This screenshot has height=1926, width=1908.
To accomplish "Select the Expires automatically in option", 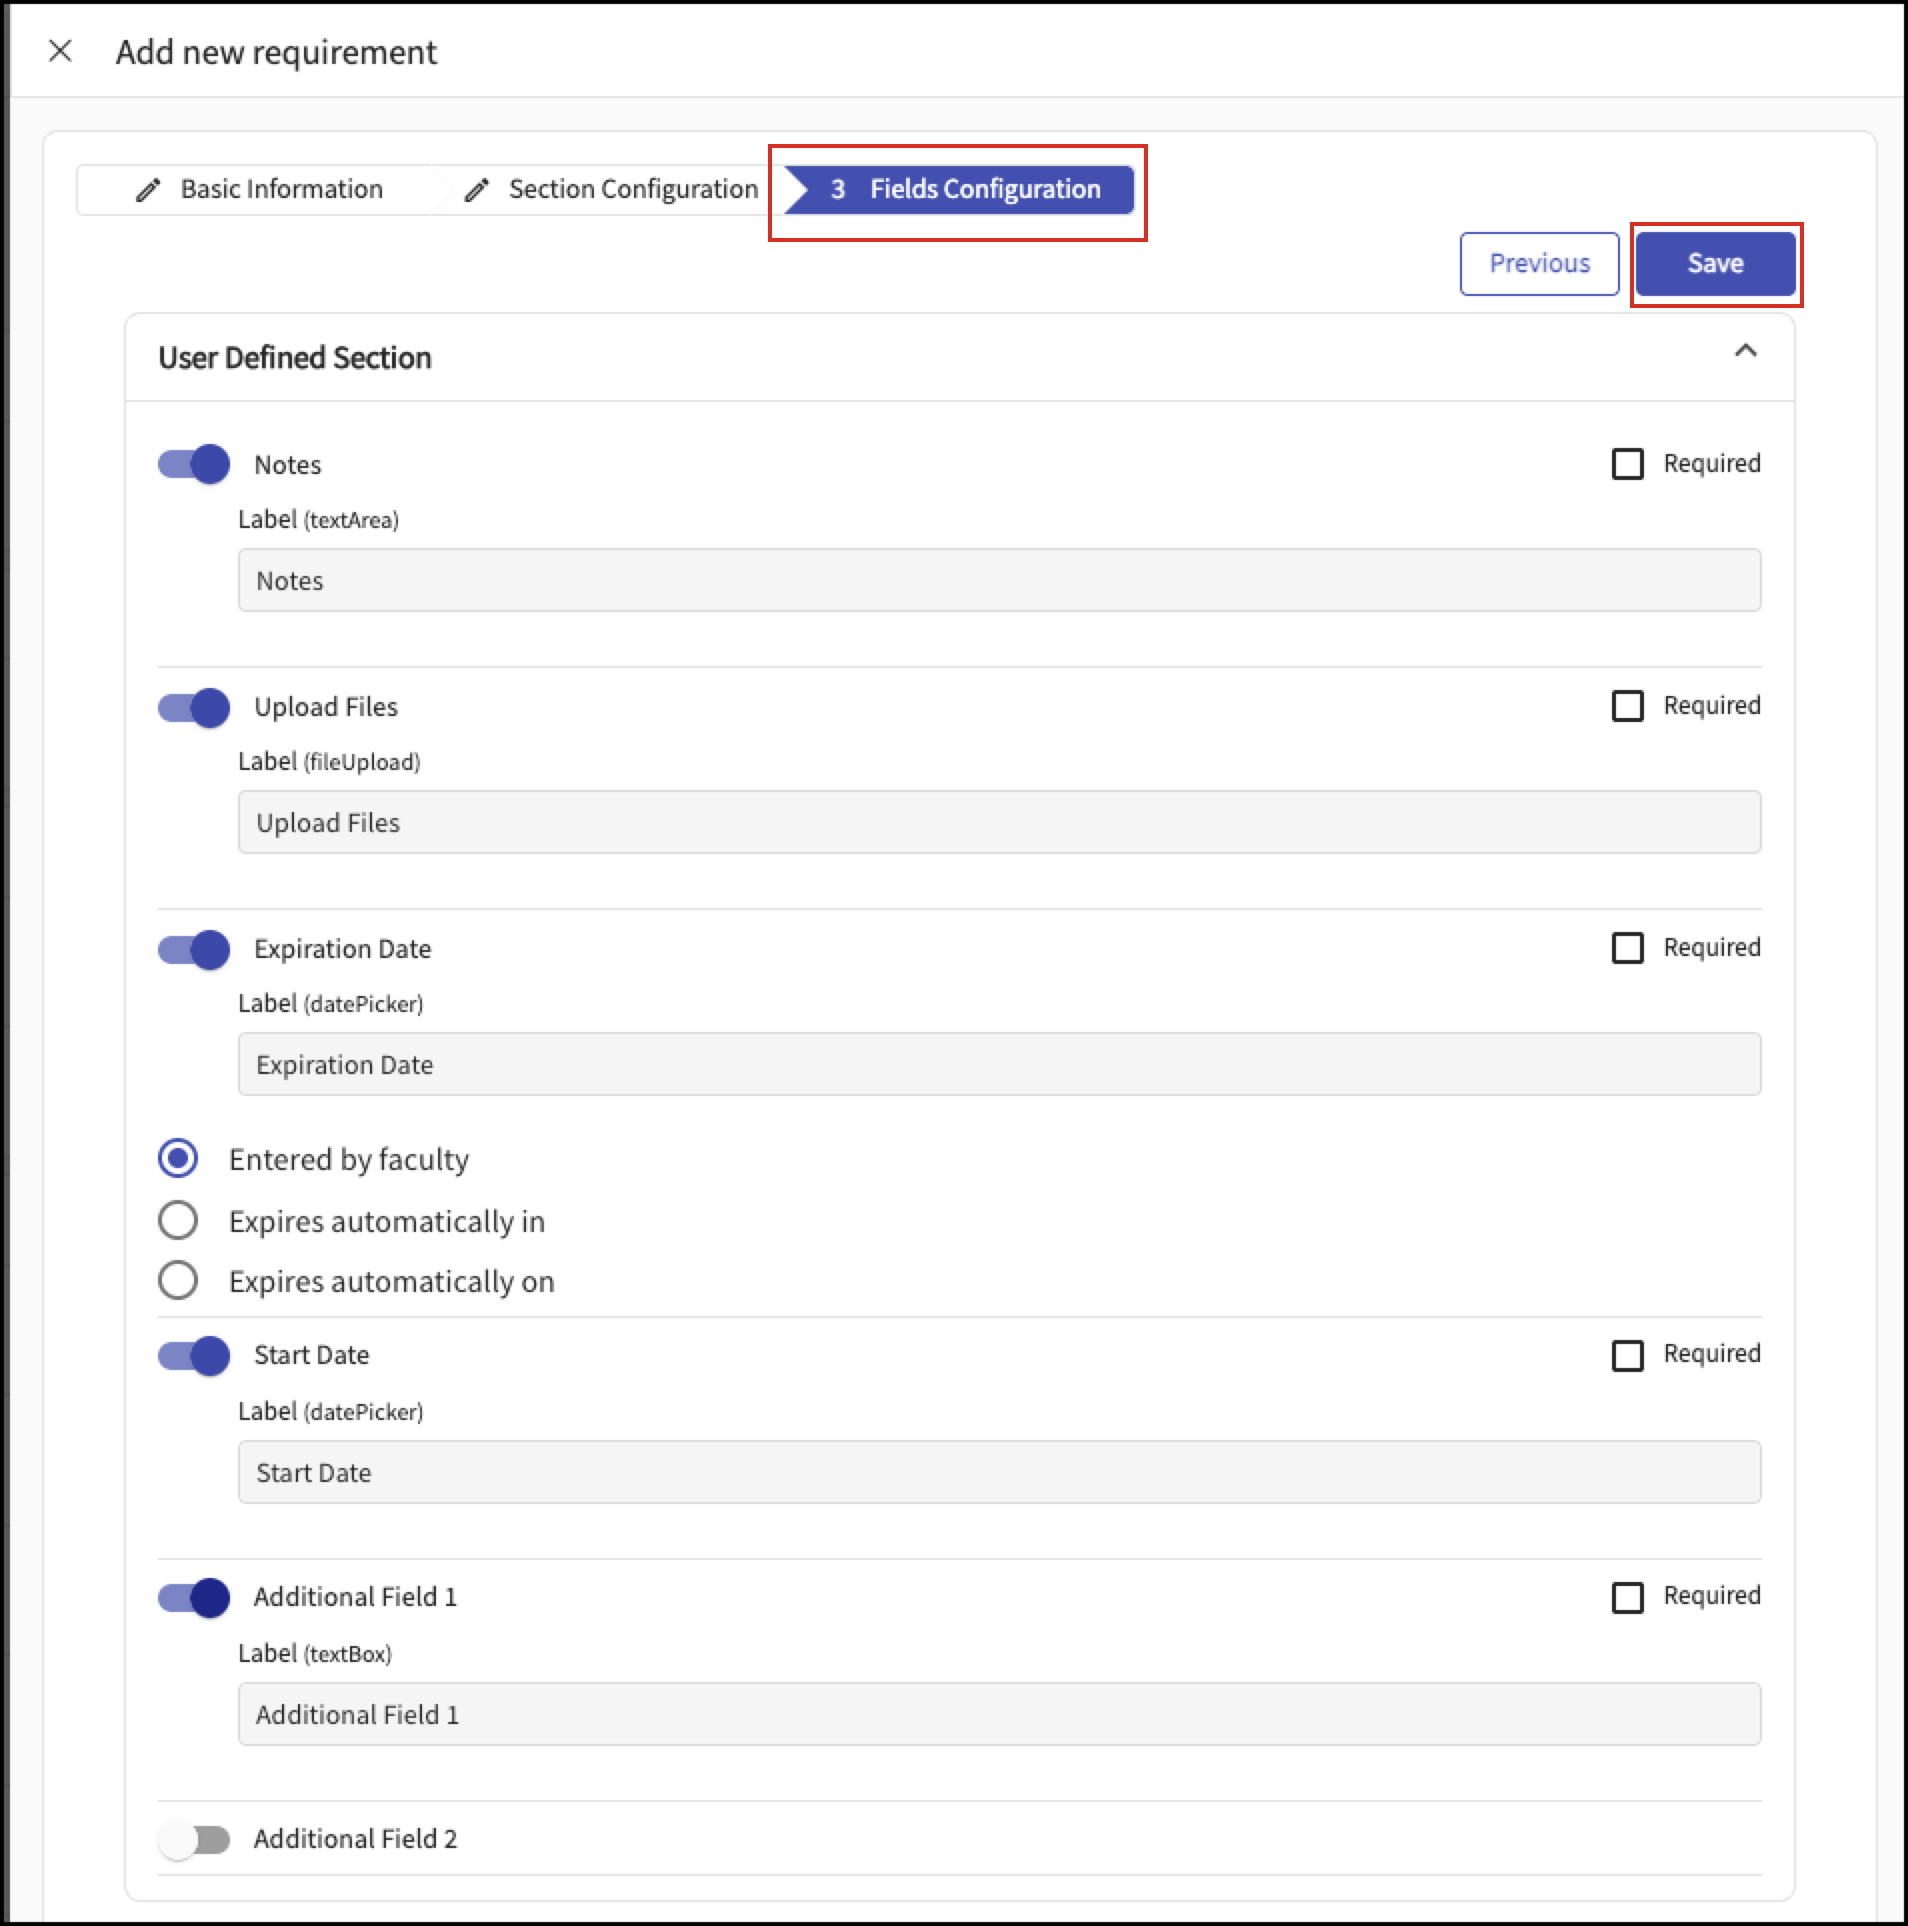I will (x=178, y=1220).
